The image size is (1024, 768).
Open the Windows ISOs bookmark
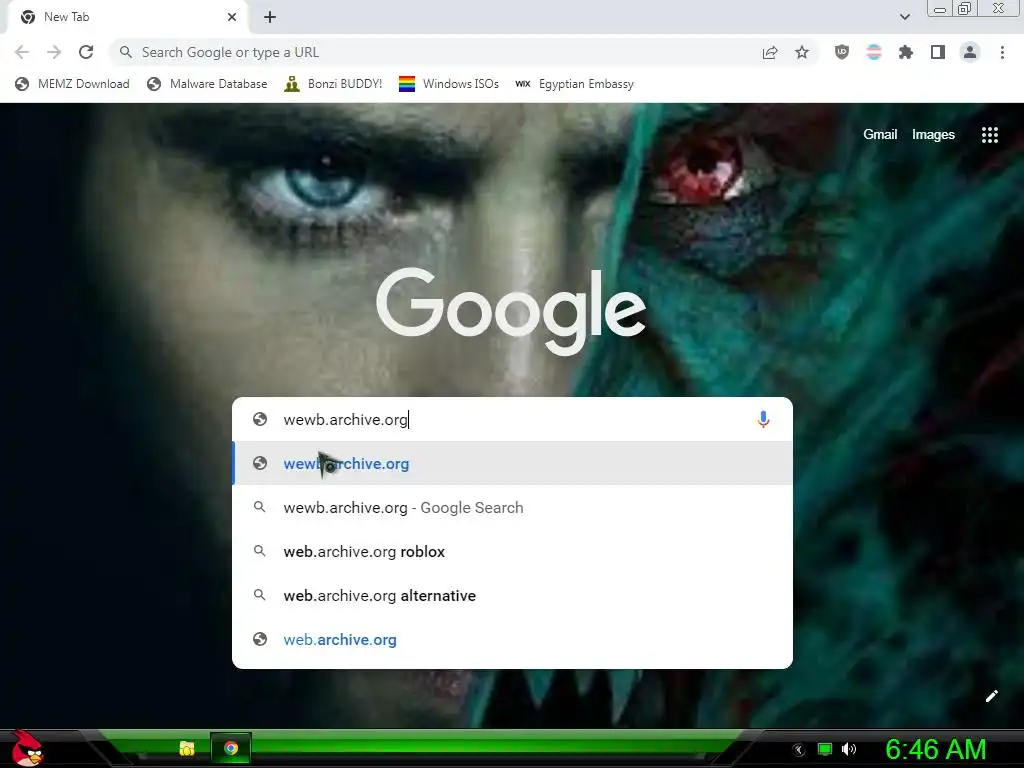pos(449,84)
